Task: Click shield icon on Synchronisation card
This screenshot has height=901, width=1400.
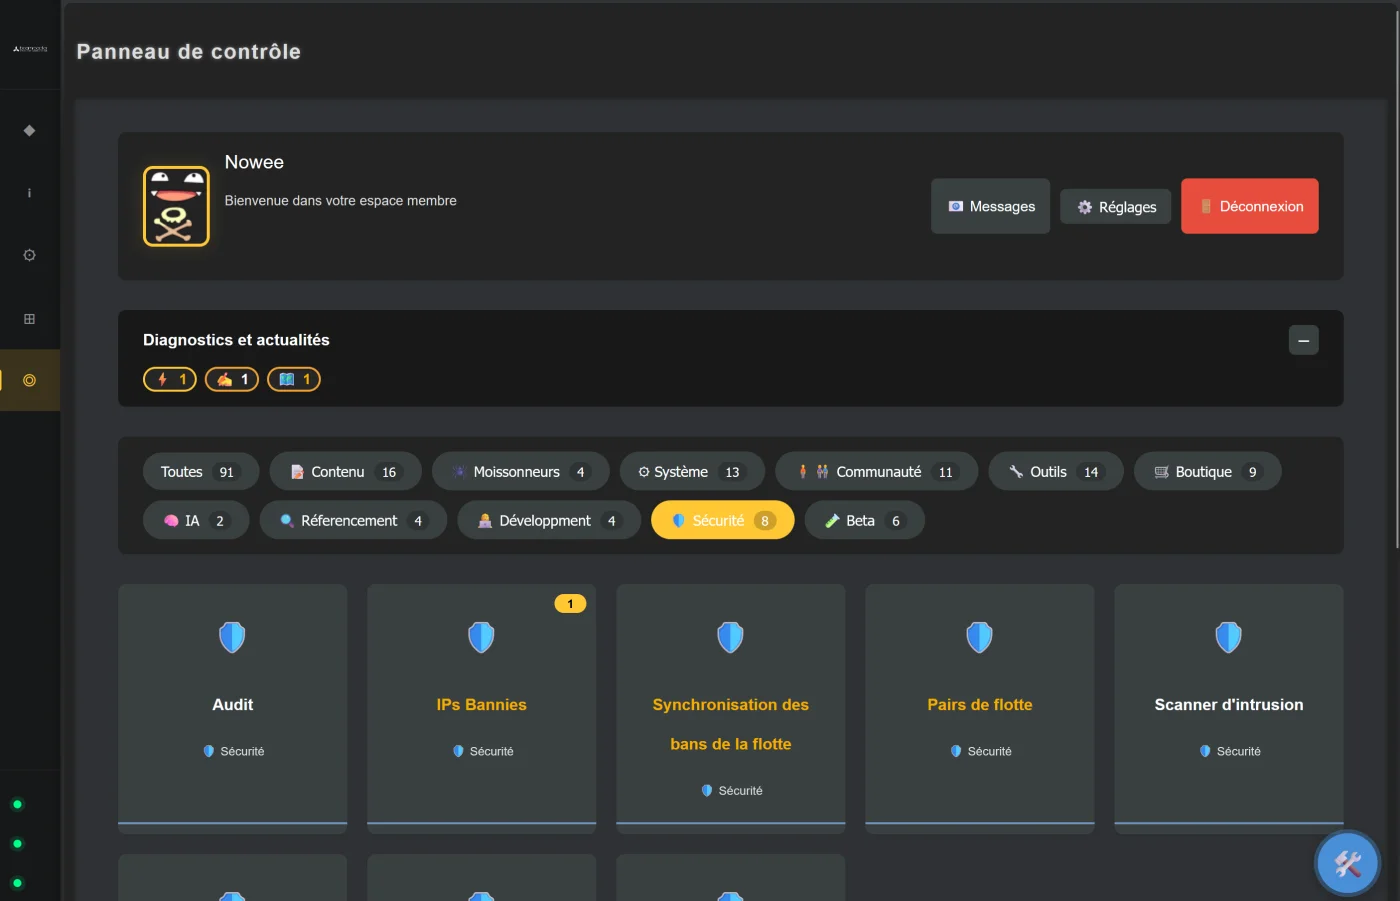Action: pyautogui.click(x=731, y=637)
